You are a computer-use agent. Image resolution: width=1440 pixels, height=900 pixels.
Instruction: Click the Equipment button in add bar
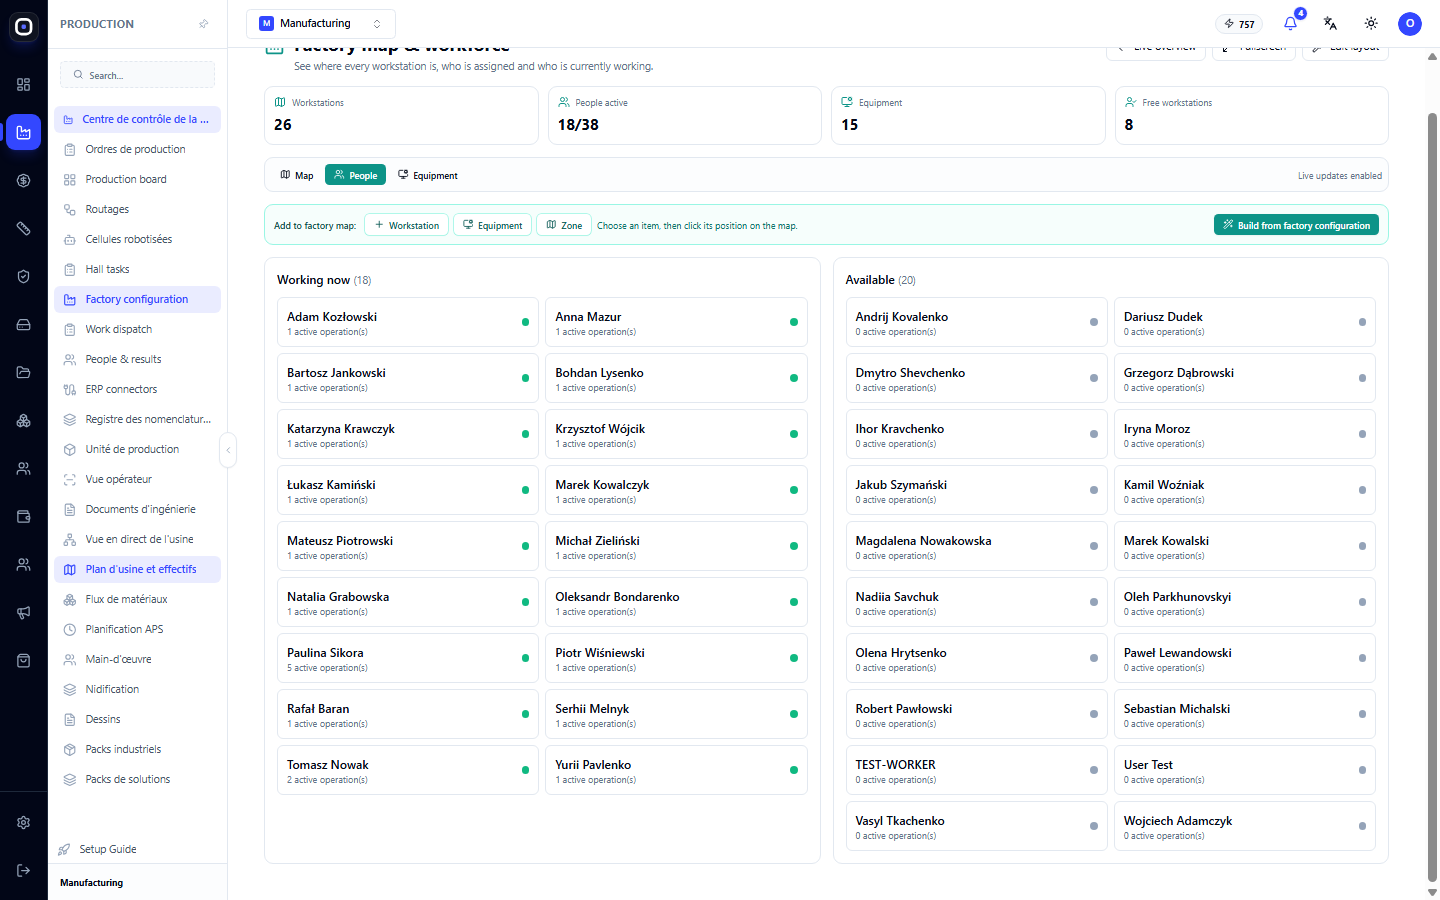click(x=492, y=225)
